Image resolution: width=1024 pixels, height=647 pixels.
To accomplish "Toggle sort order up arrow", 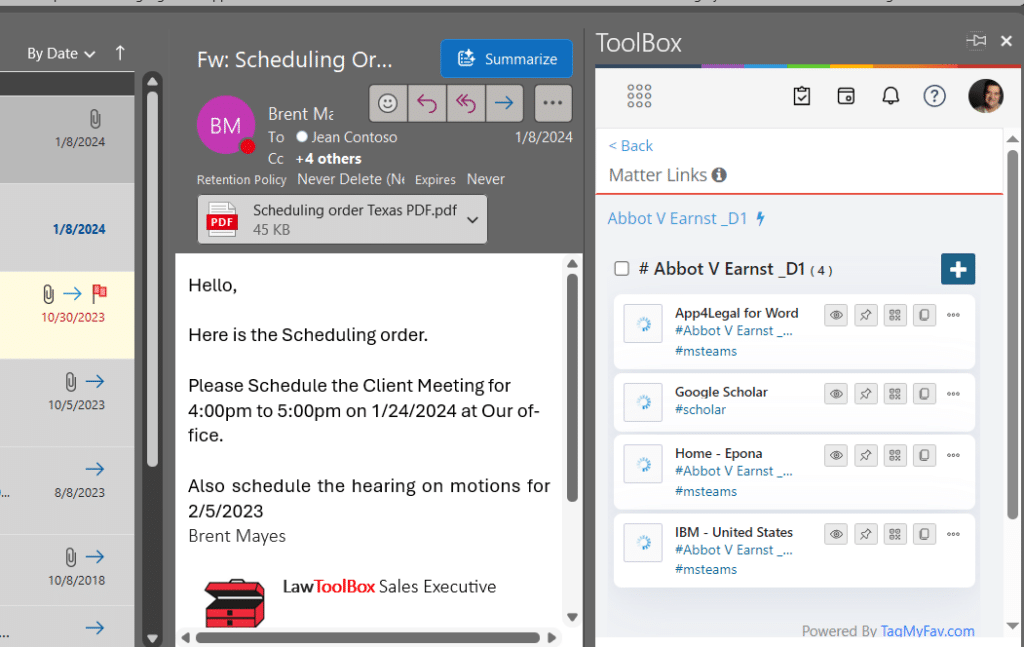I will pos(120,52).
